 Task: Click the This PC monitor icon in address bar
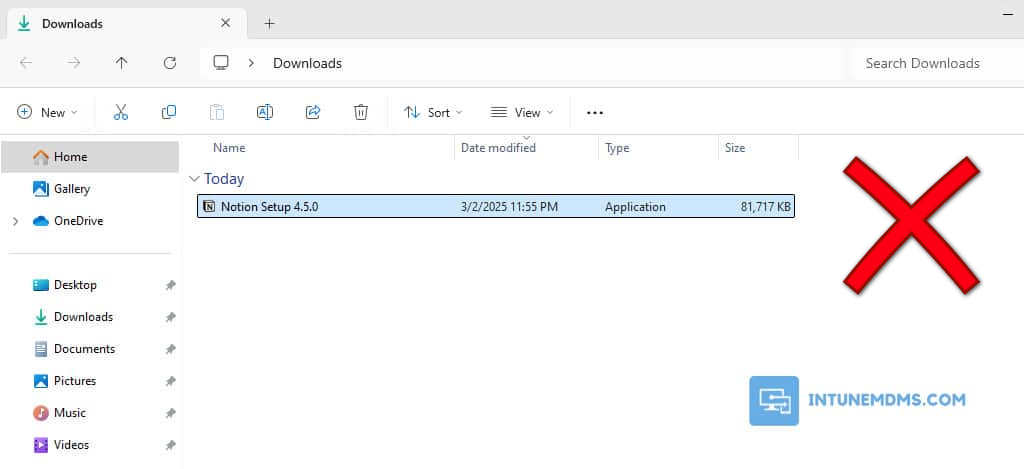[x=221, y=63]
